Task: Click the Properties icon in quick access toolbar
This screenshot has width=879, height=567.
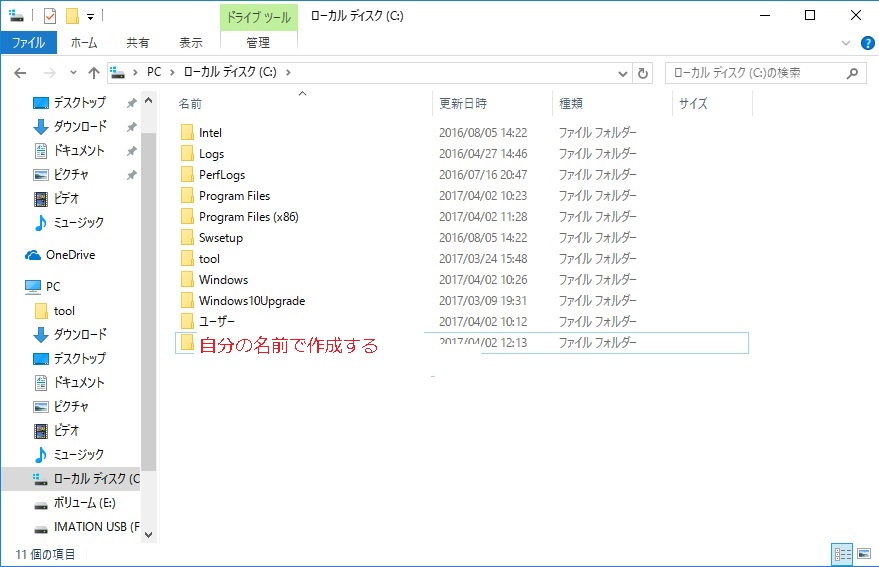Action: click(x=50, y=15)
